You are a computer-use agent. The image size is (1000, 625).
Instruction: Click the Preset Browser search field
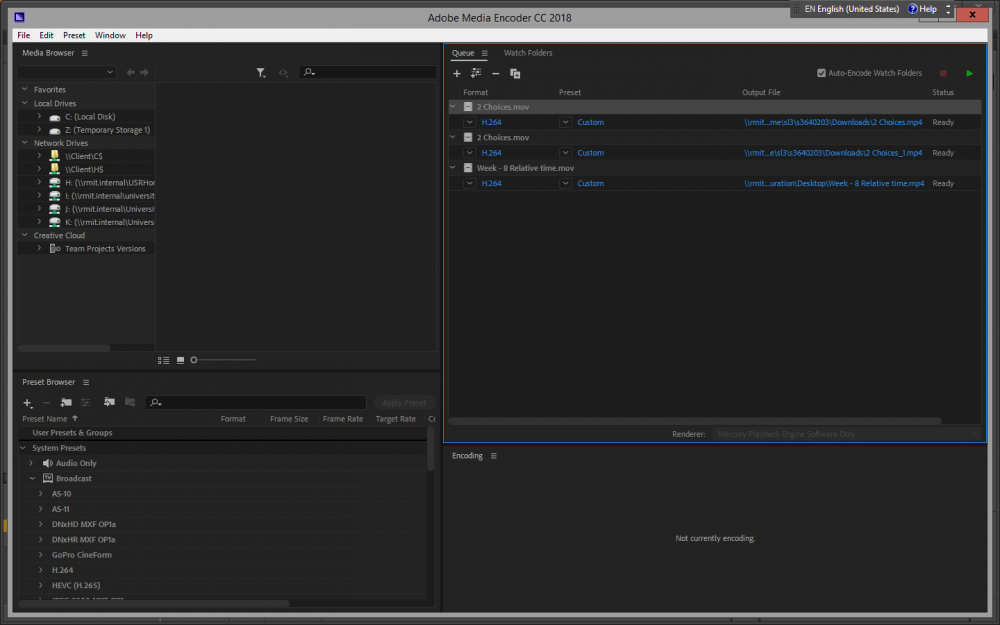(256, 402)
